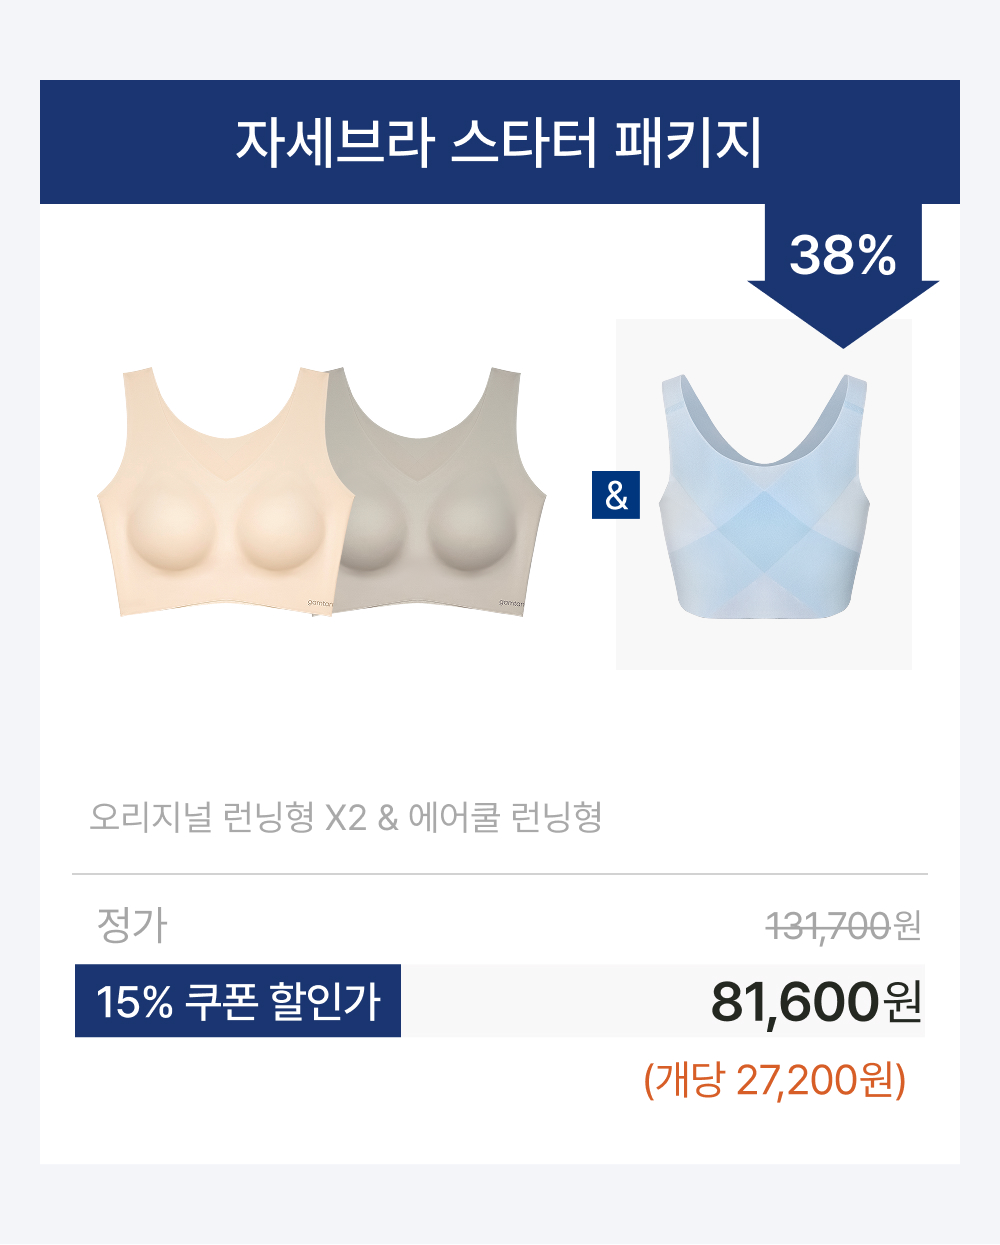Click the logo text on the beige bra hem

[x=320, y=603]
